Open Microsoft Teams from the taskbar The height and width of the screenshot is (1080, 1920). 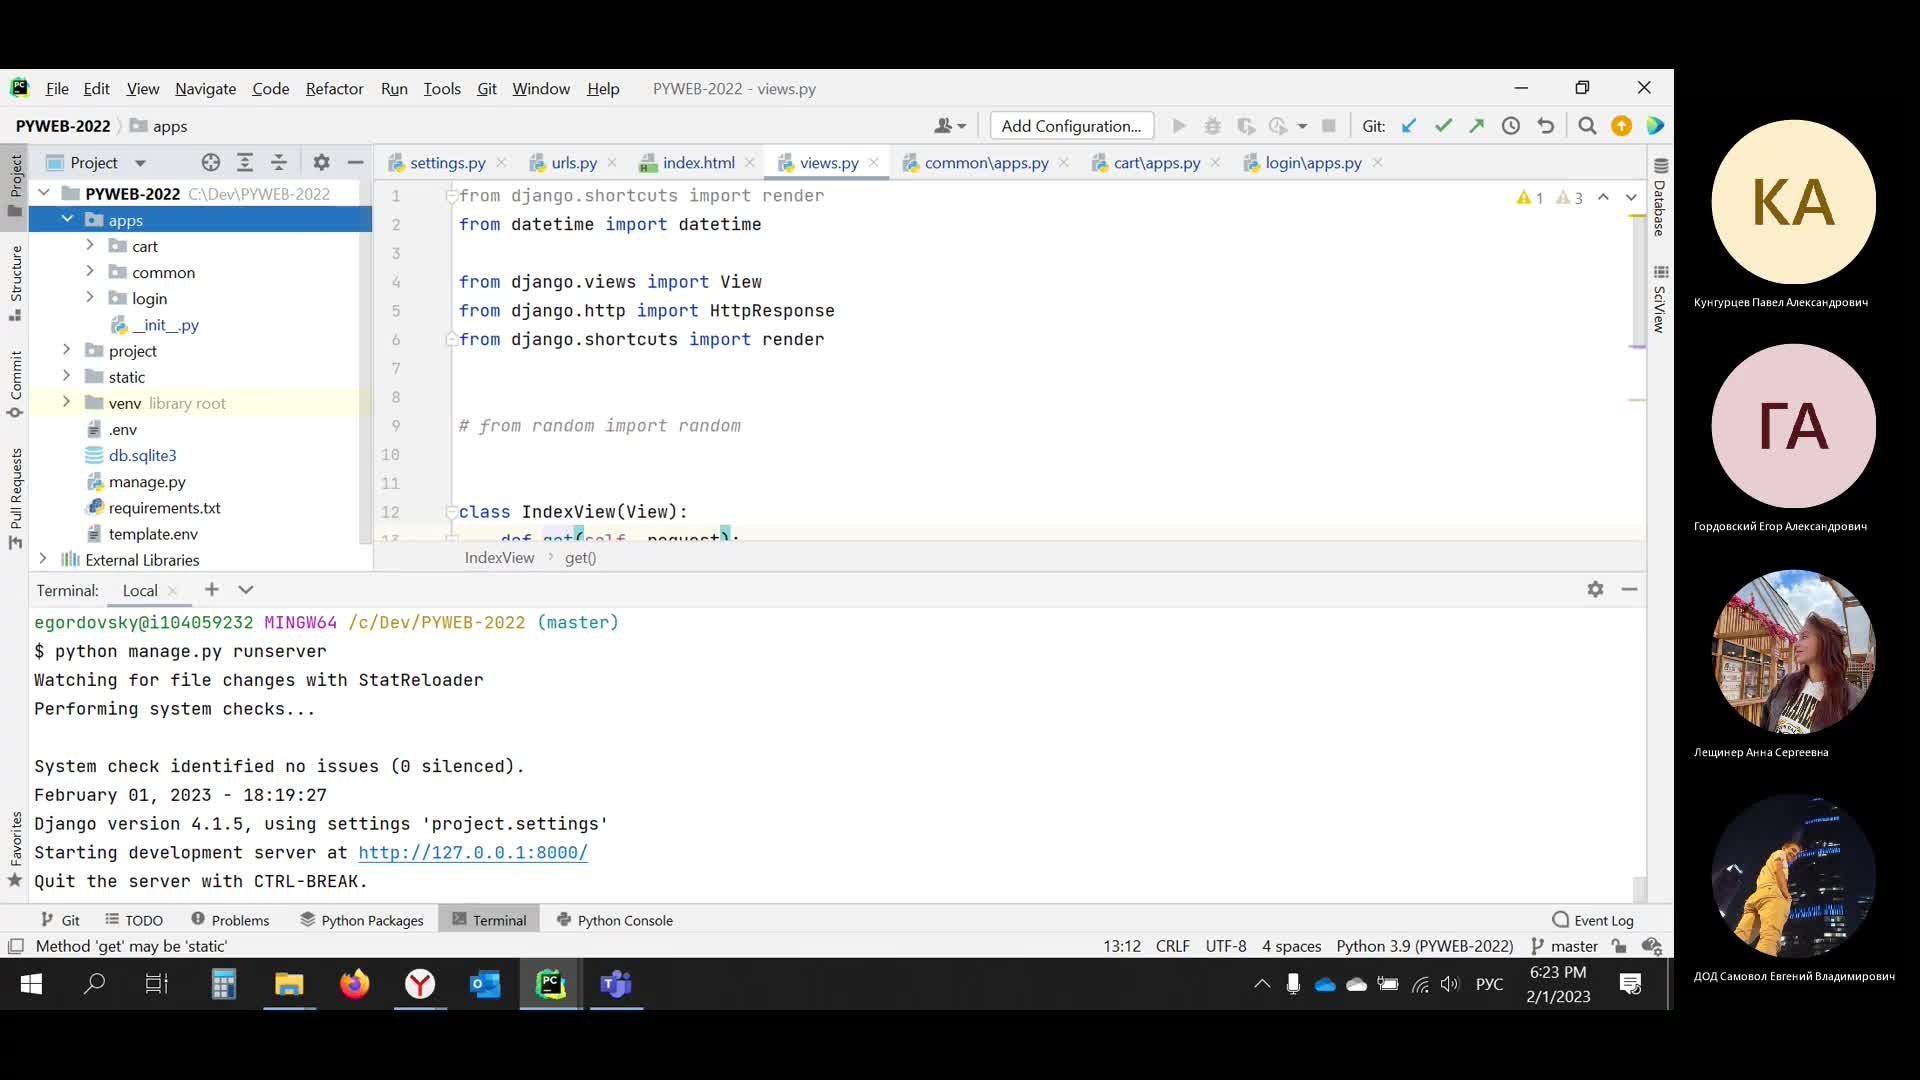[616, 985]
